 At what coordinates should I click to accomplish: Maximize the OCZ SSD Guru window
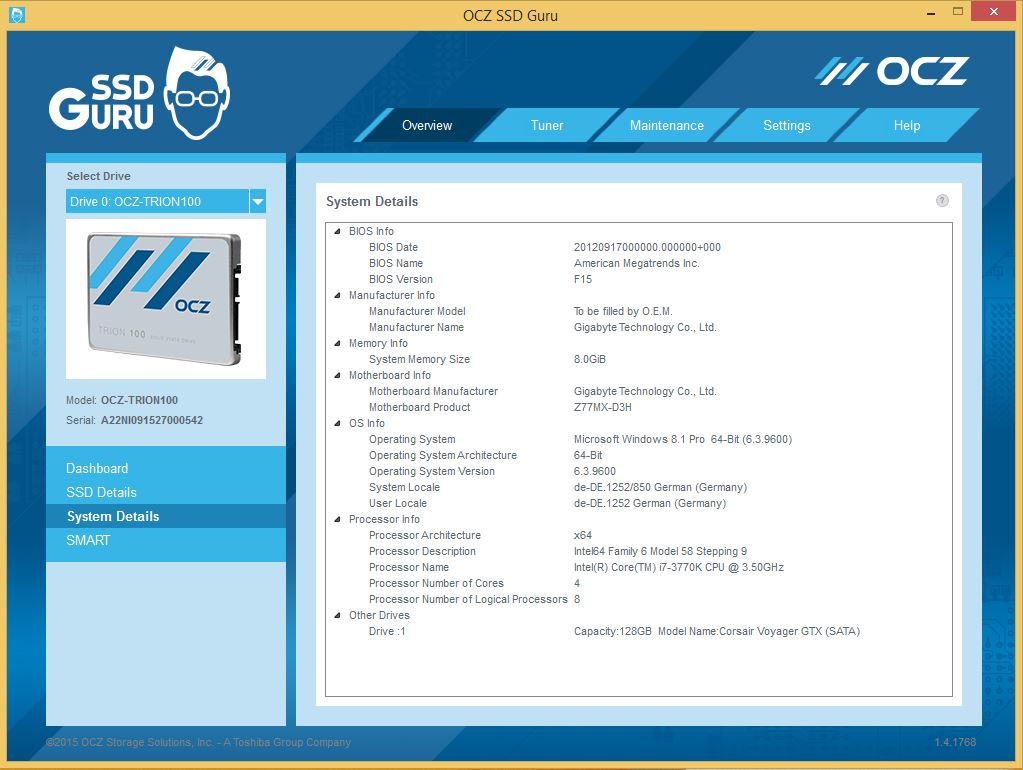(x=958, y=12)
